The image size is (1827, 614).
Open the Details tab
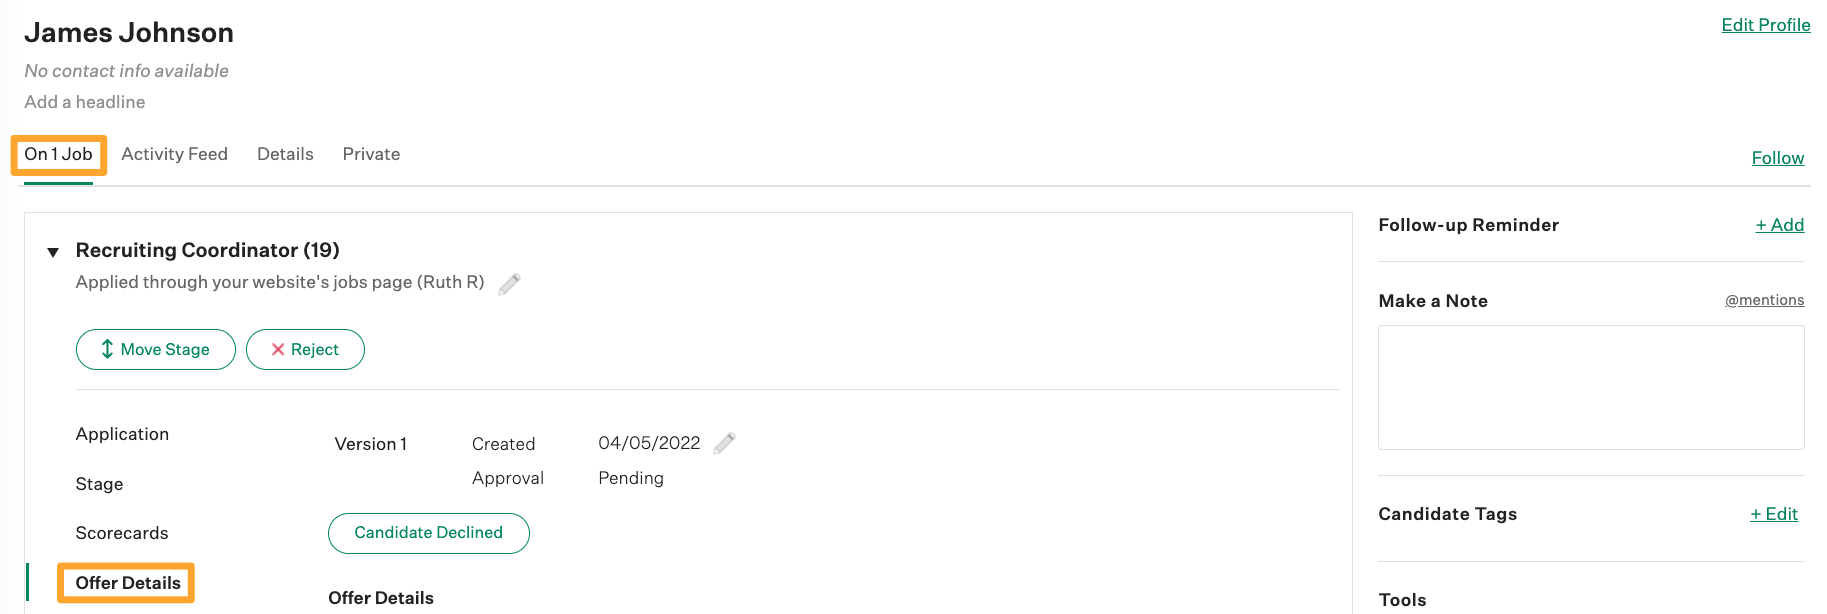click(x=285, y=154)
